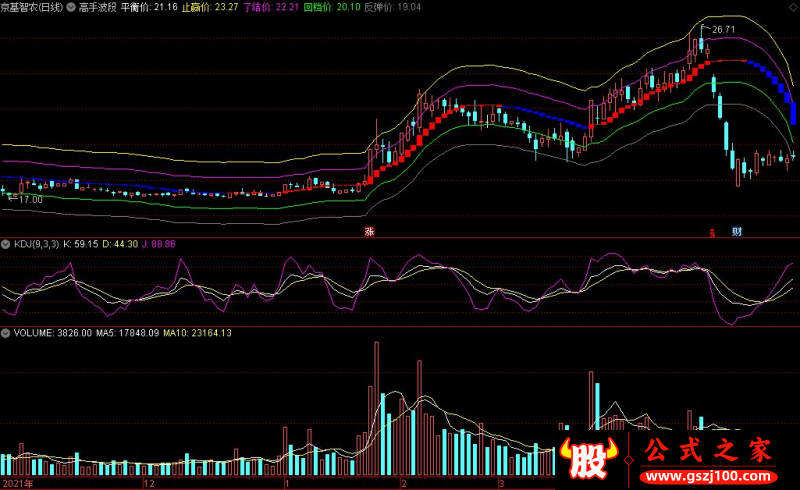Viewport: 800px width, 490px height.
Task: Click the blue 财 marker icon
Action: pyautogui.click(x=737, y=232)
